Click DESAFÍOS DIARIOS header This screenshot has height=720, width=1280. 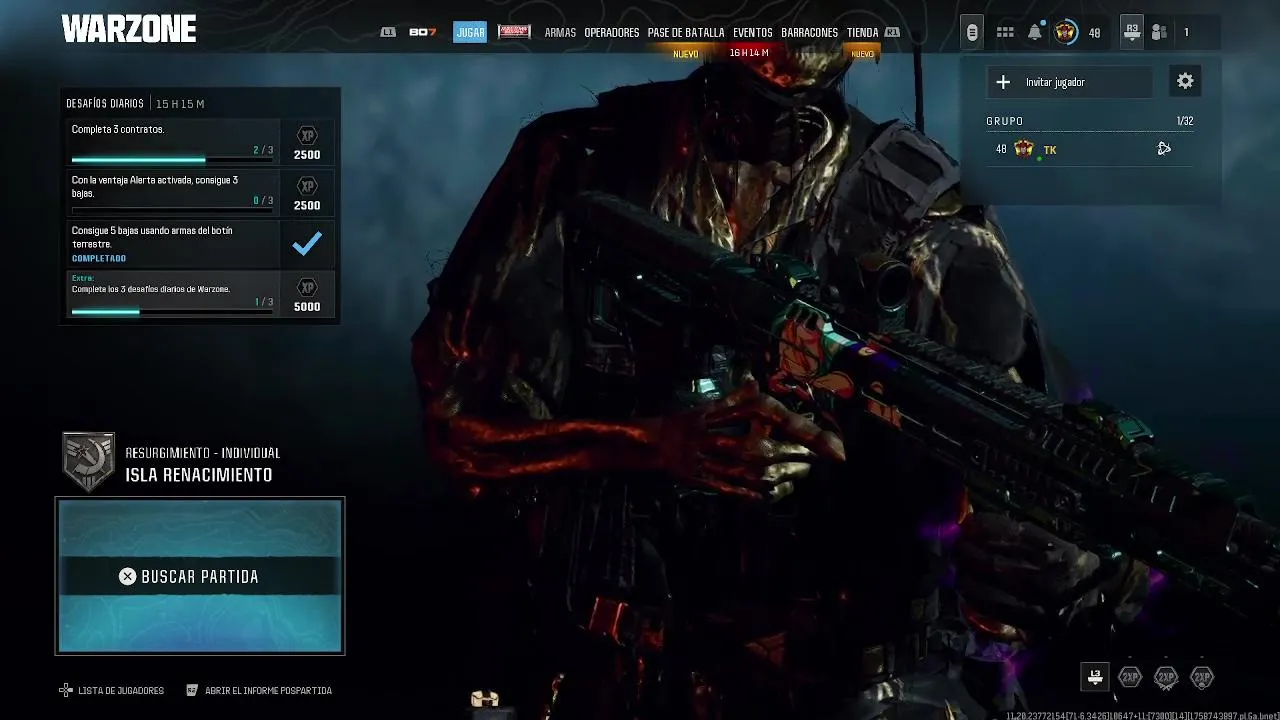[x=105, y=104]
